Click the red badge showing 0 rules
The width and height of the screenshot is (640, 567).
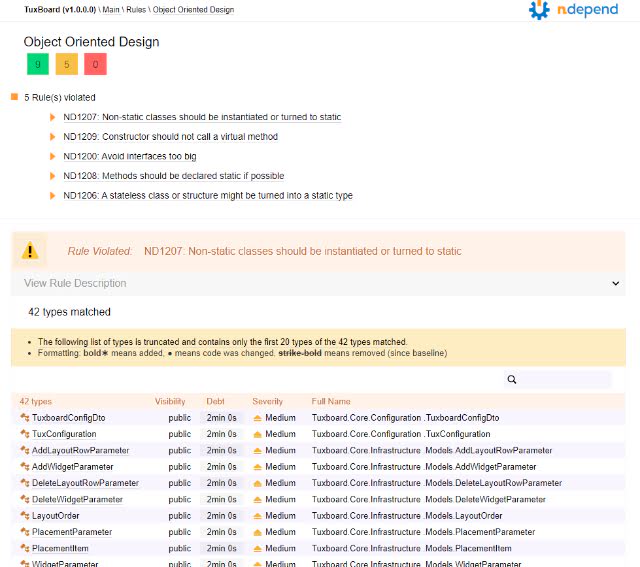tap(95, 64)
